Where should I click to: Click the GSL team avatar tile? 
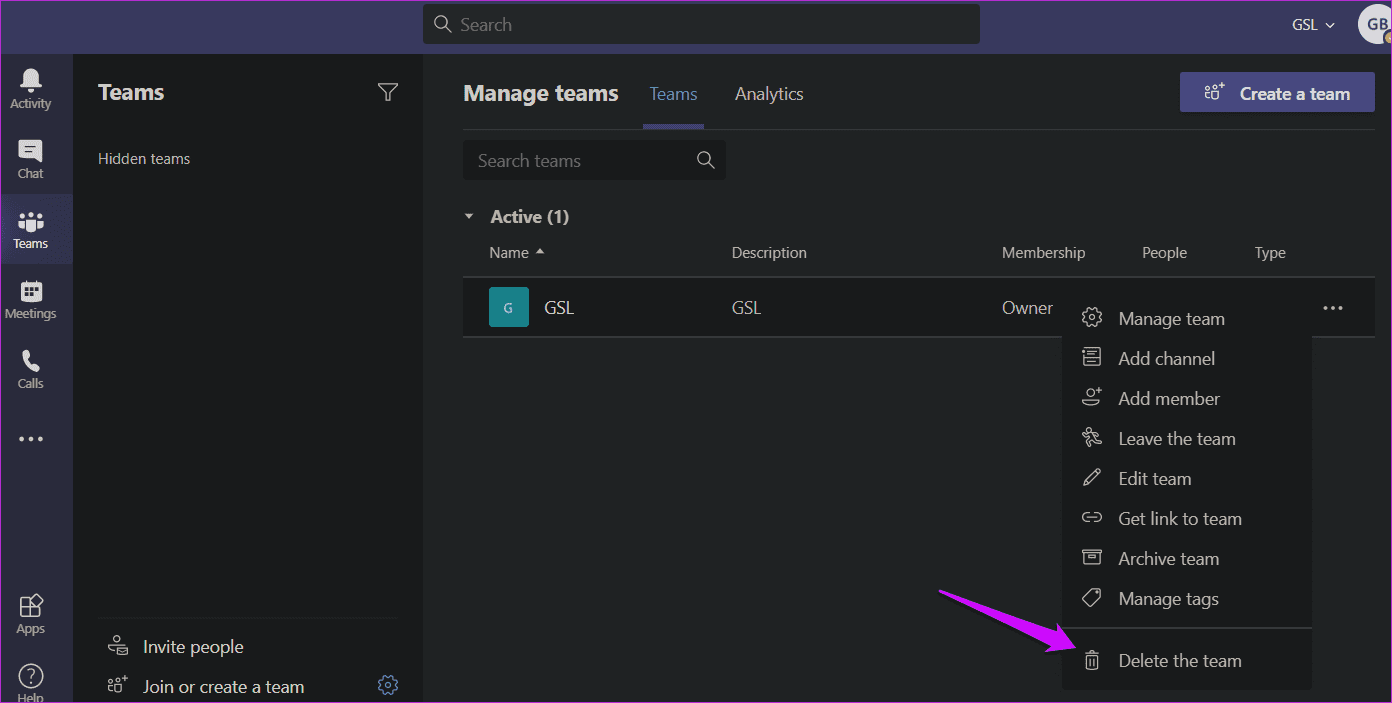coord(509,307)
